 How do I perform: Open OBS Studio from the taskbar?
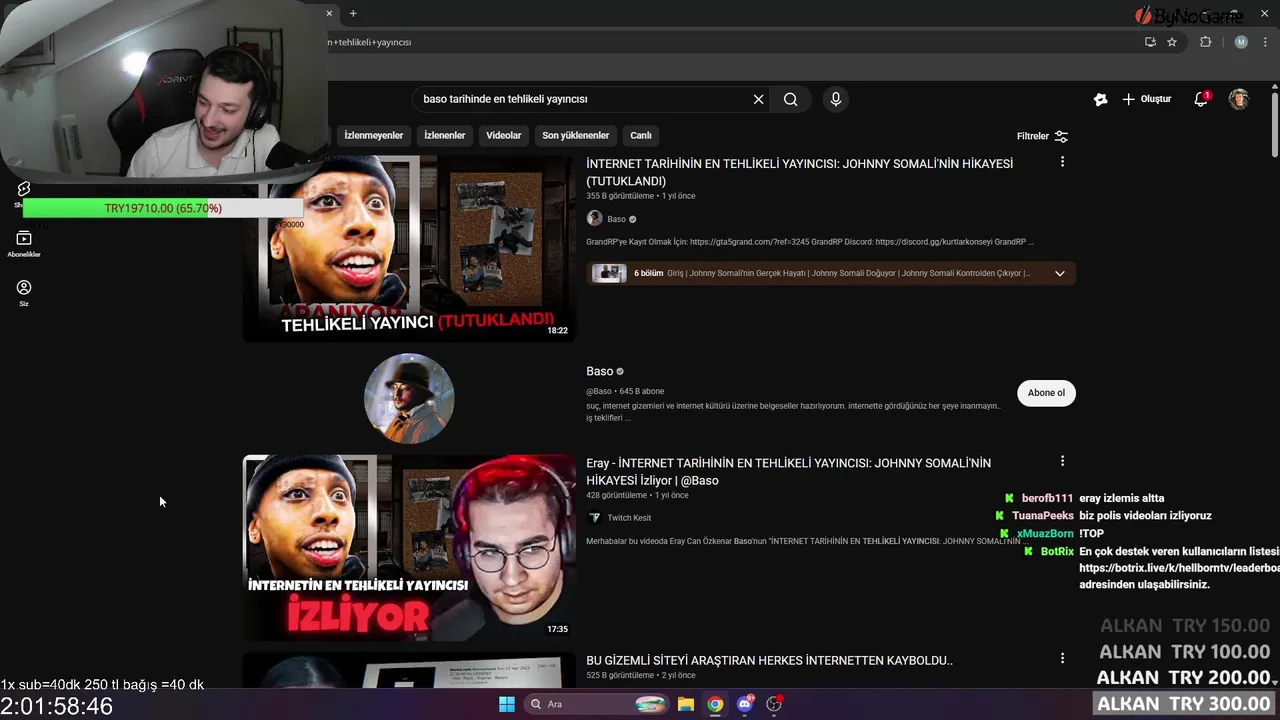pos(774,704)
